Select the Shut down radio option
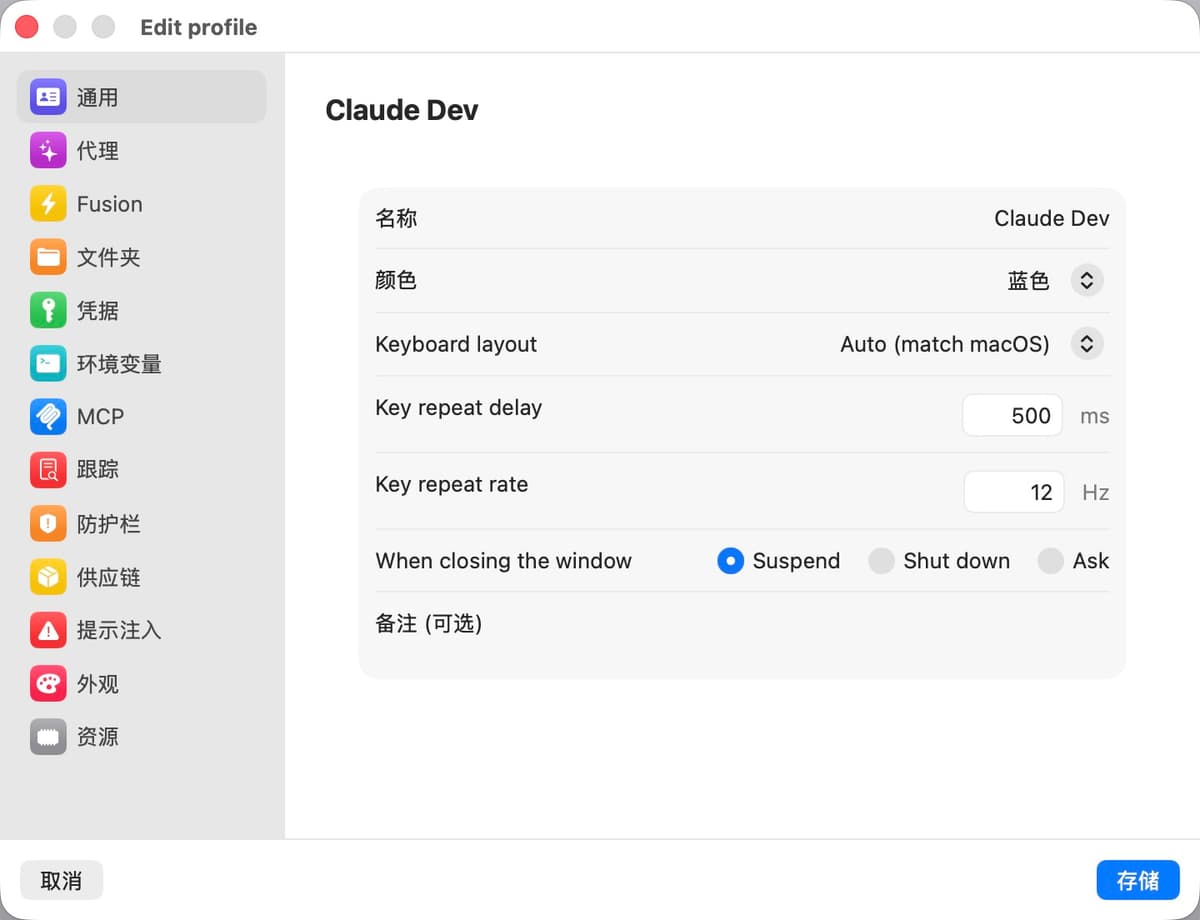Screen dimensions: 1200x920 coord(881,561)
